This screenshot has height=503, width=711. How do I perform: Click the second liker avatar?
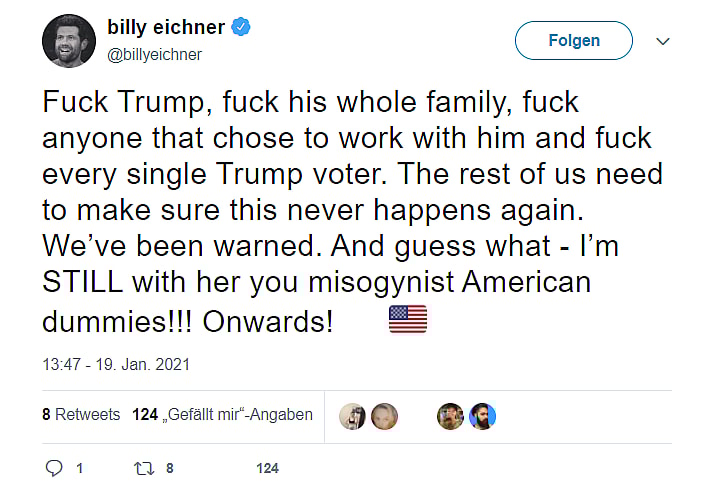click(385, 416)
